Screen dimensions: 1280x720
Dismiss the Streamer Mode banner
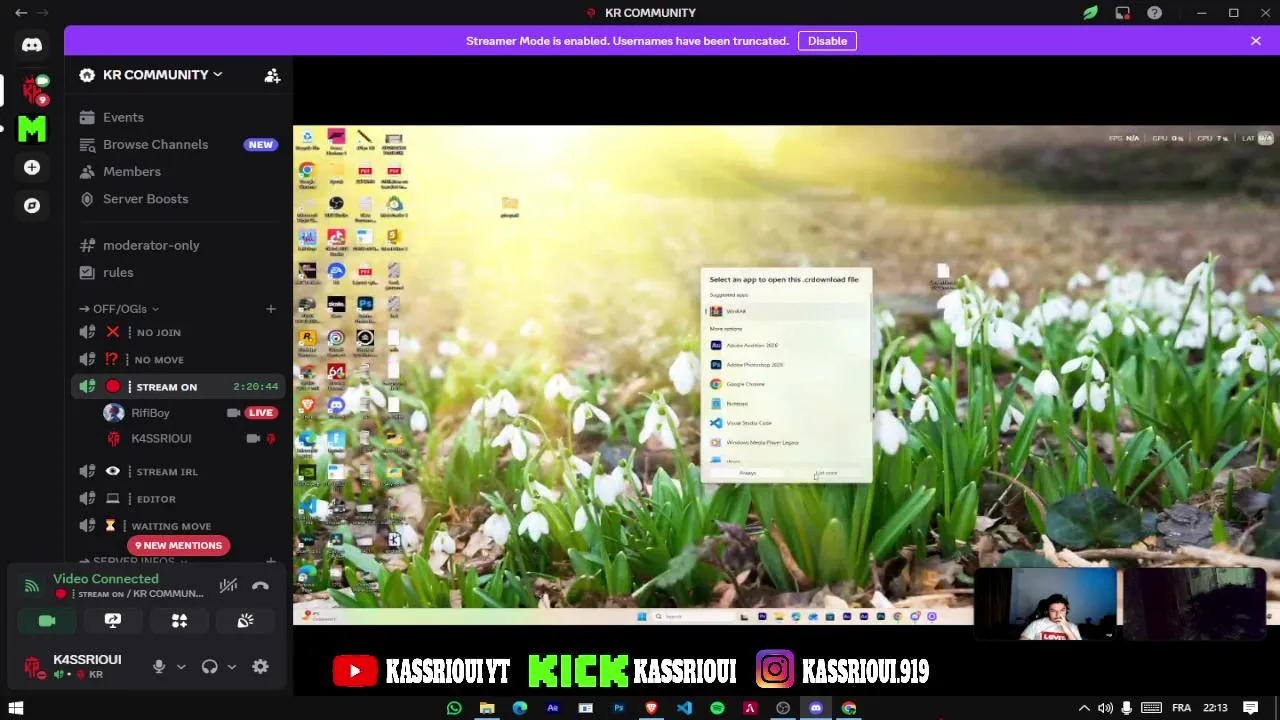(x=1256, y=41)
